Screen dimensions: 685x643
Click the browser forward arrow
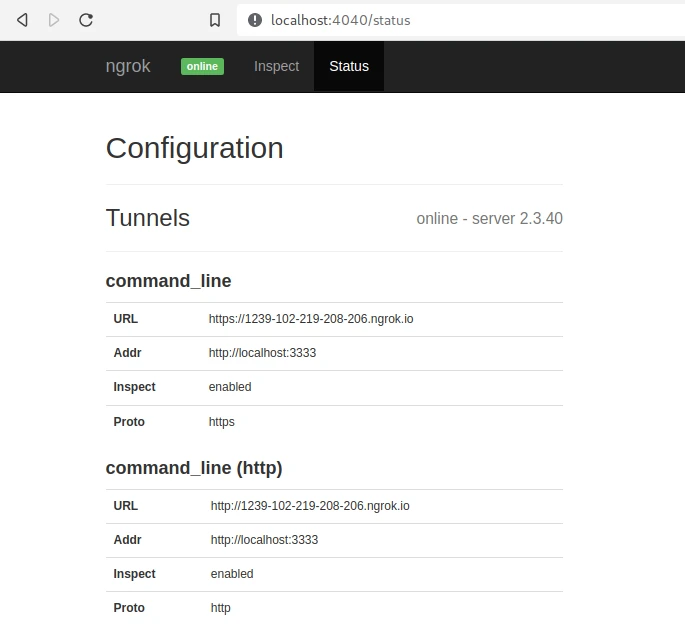click(x=54, y=20)
